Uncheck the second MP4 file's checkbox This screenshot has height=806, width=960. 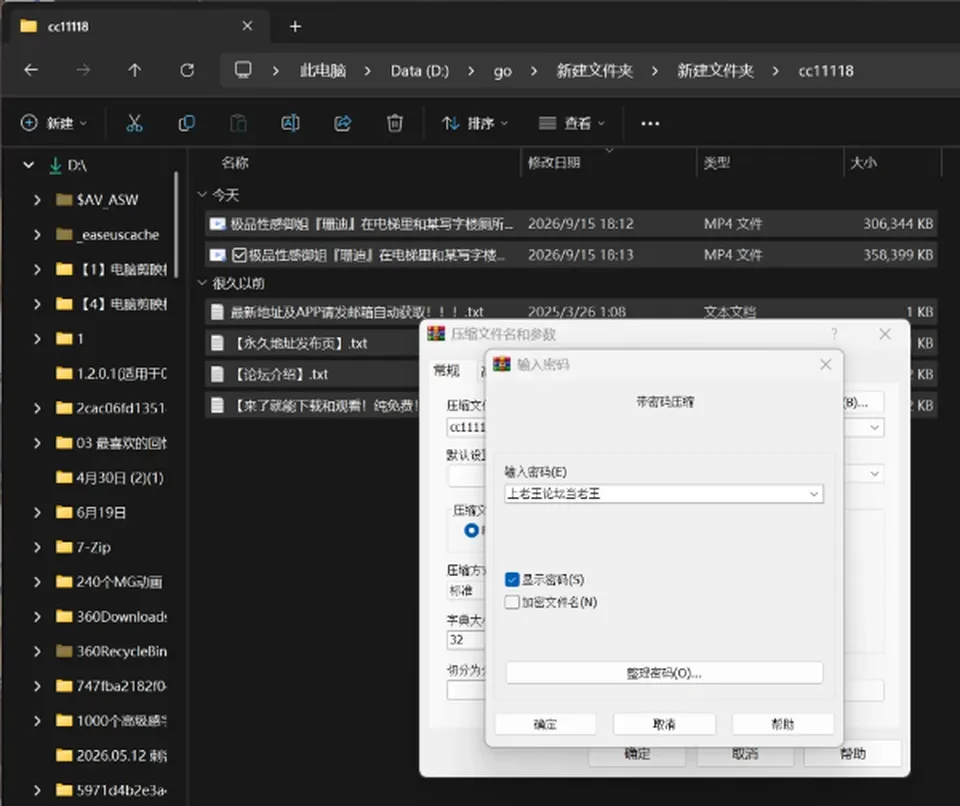[239, 255]
